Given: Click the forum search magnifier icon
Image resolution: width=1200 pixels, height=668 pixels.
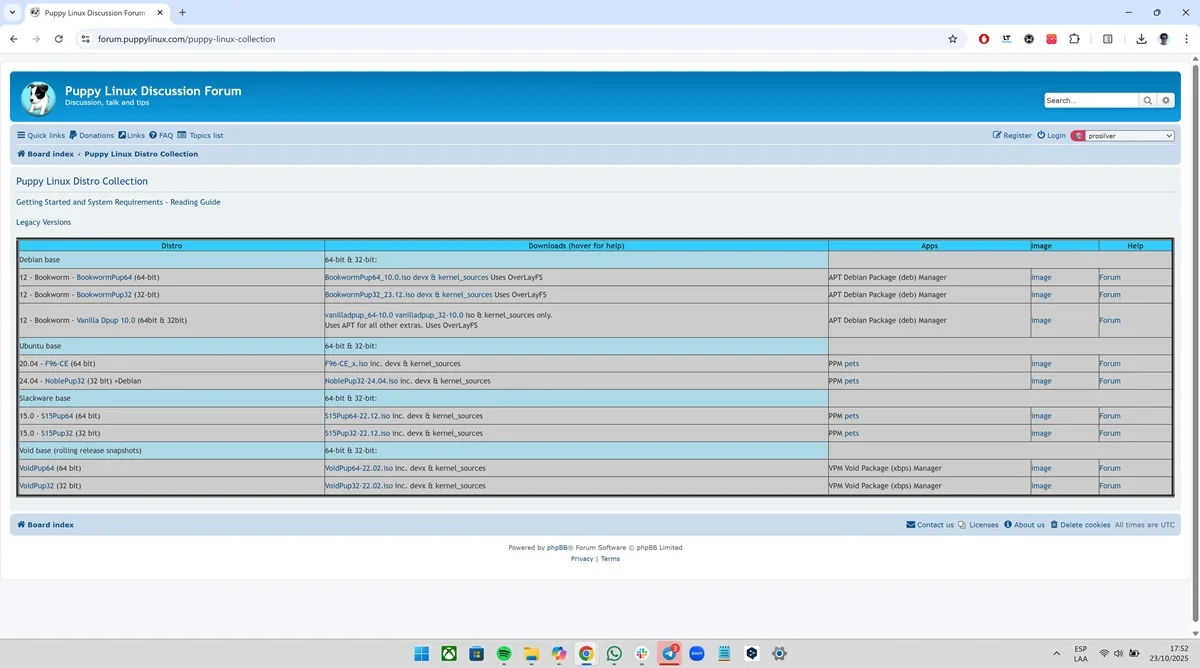Looking at the screenshot, I should (x=1147, y=100).
